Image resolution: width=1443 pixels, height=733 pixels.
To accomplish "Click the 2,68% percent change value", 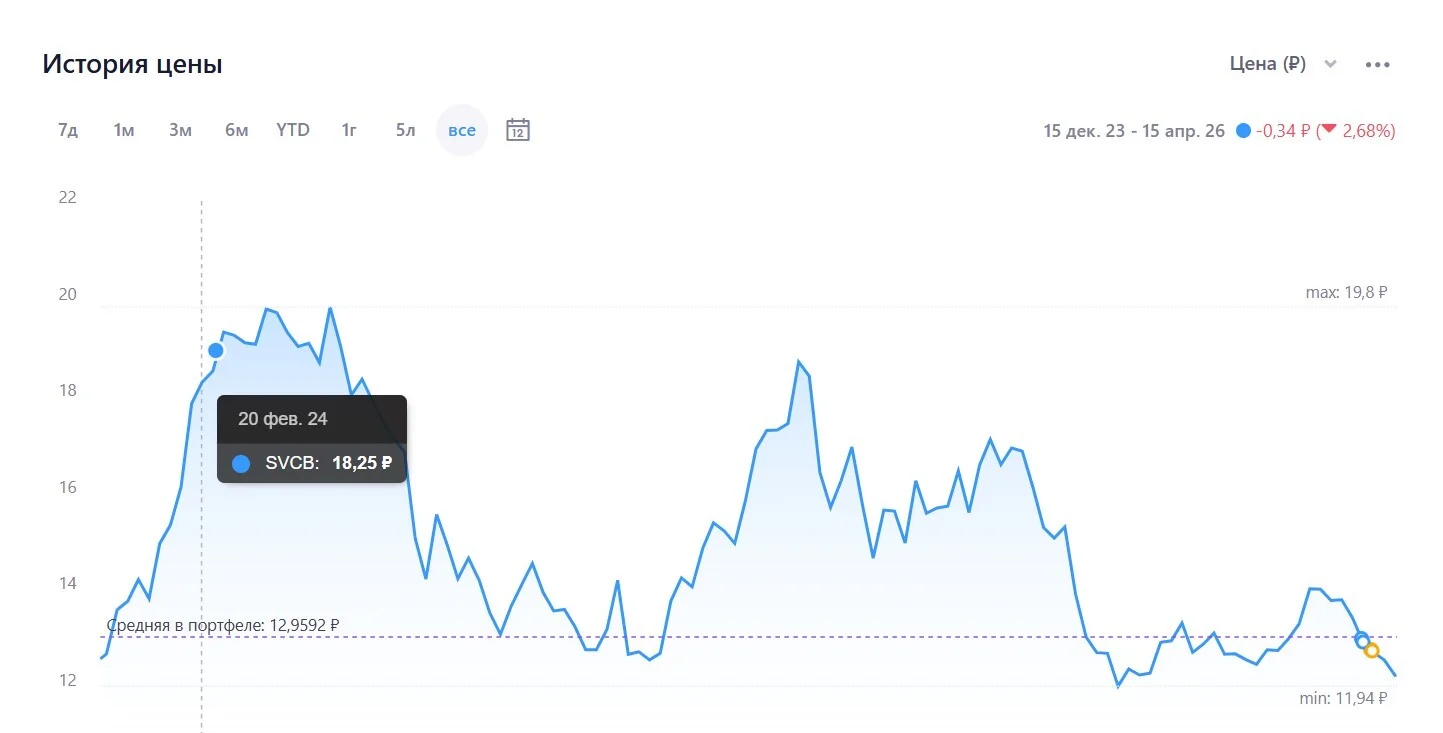I will coord(1366,131).
